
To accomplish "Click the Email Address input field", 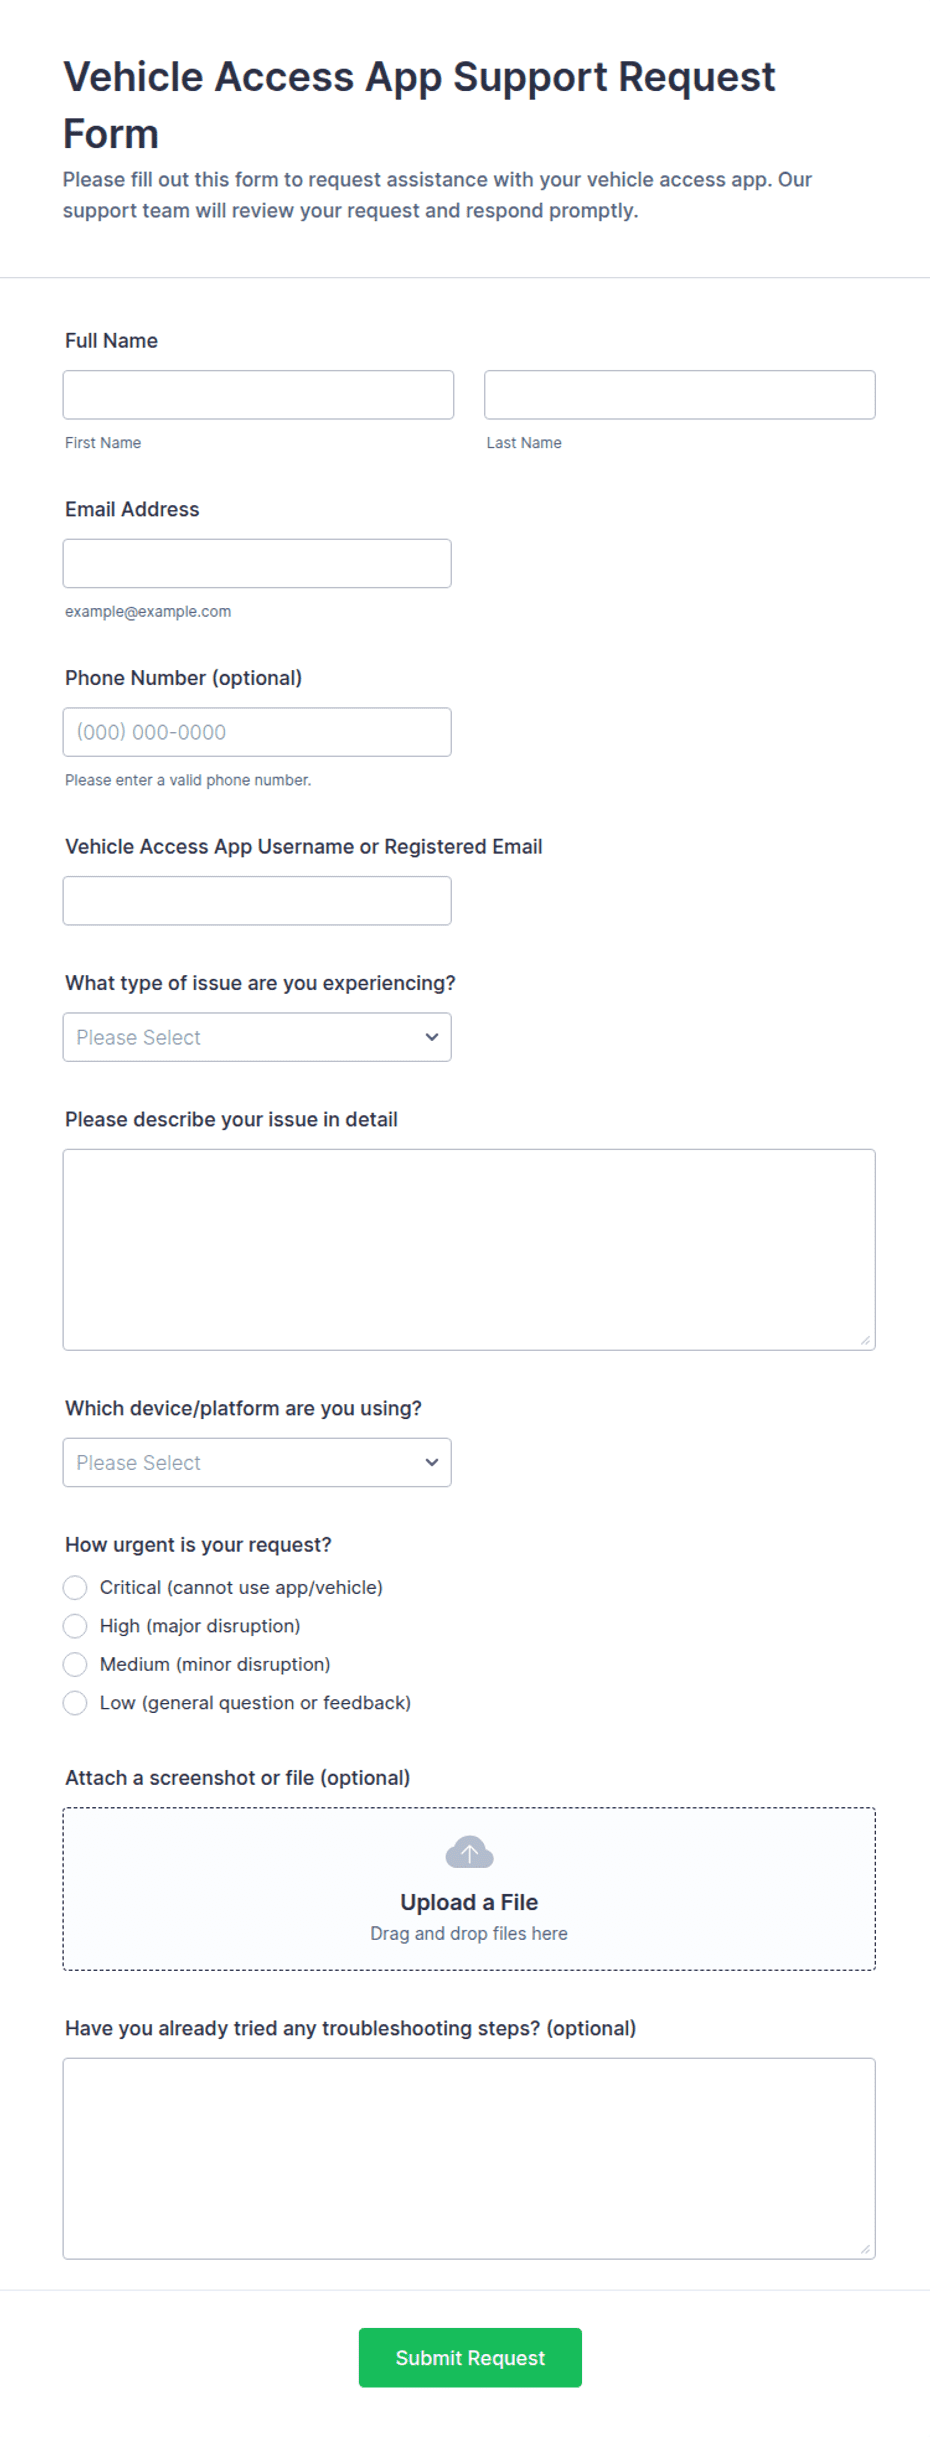I will [x=257, y=563].
